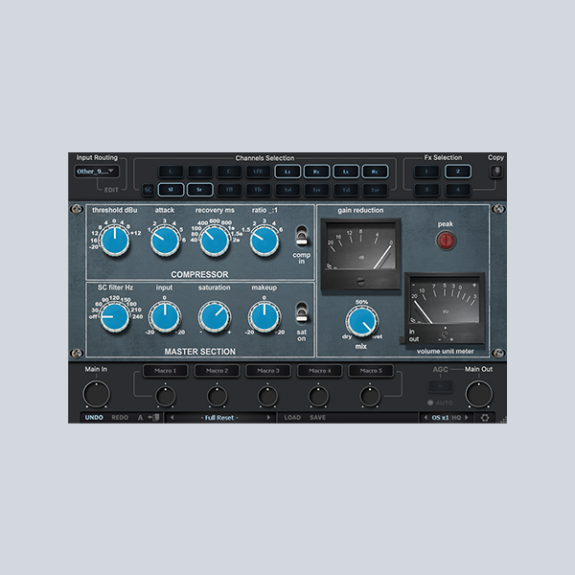Click the dry/wet mix knob
575x575 pixels.
pos(362,322)
